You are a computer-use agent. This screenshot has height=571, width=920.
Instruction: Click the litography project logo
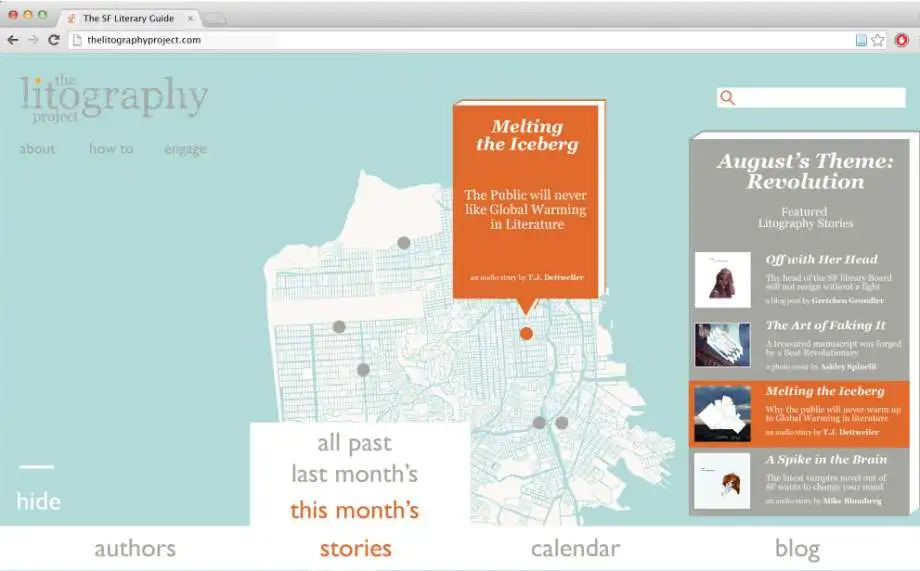[113, 99]
